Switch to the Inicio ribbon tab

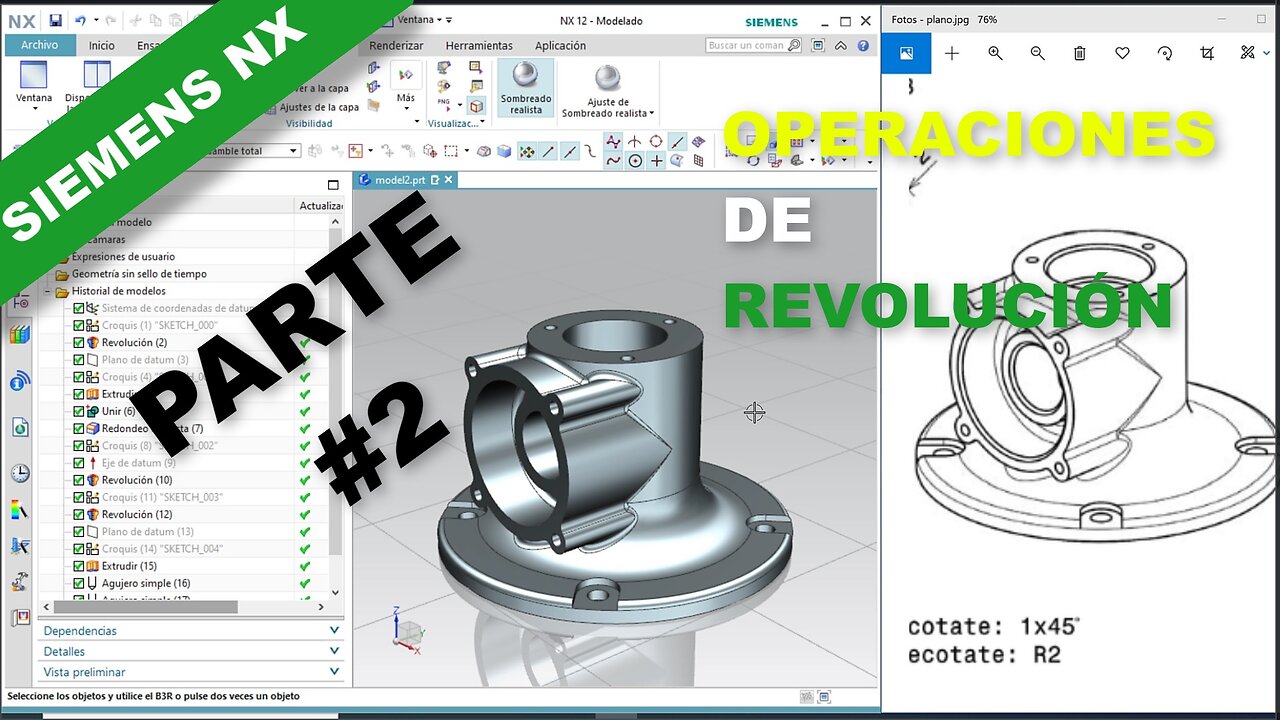click(x=101, y=45)
